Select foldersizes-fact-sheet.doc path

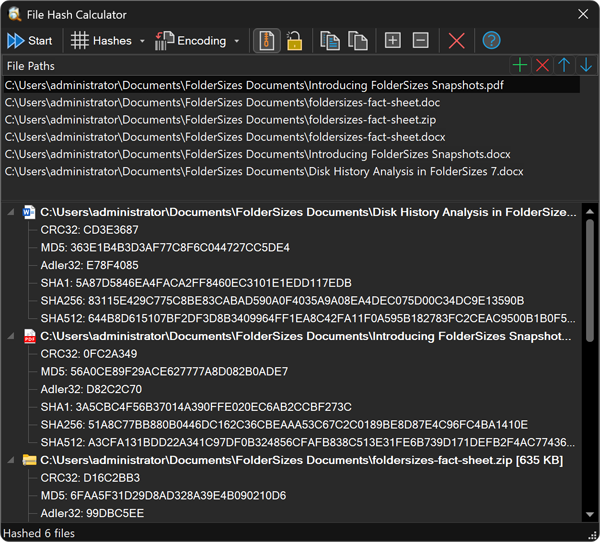click(x=292, y=103)
